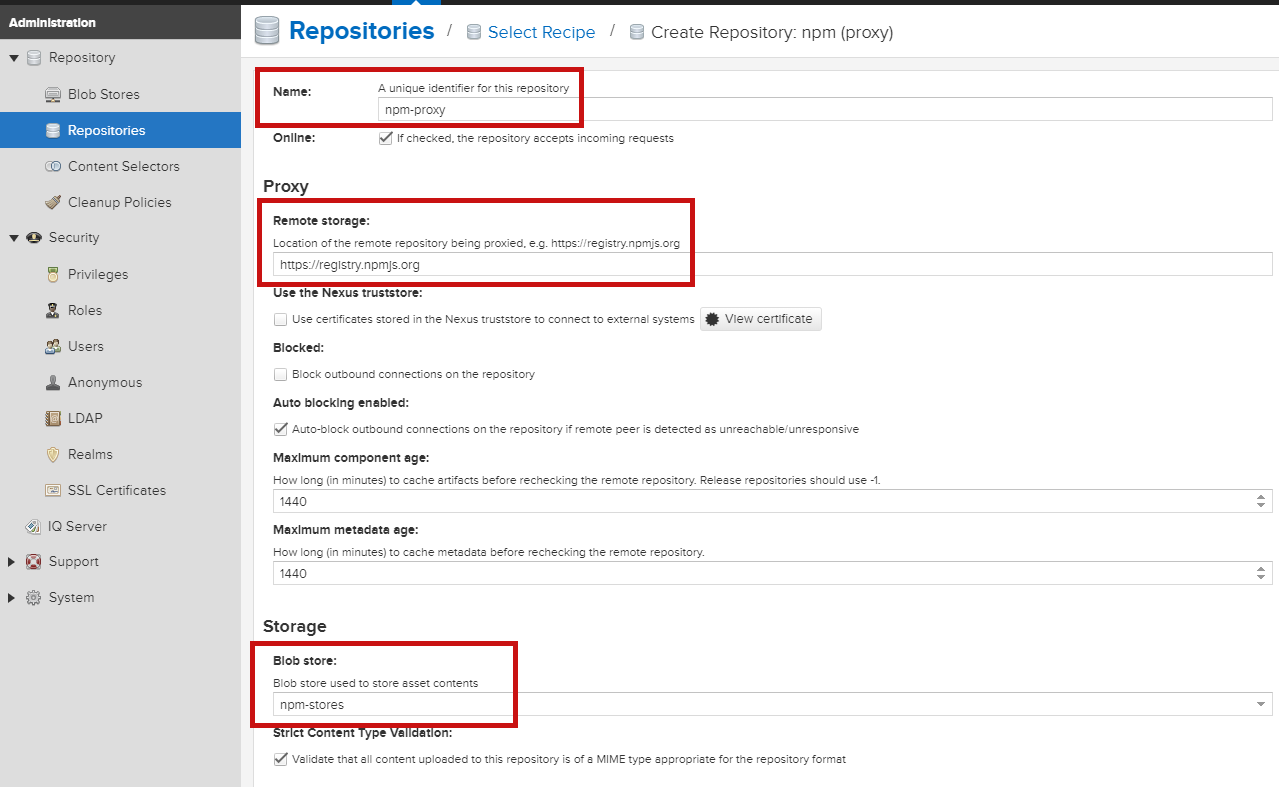
Task: Open the Blob store dropdown
Action: tap(1261, 705)
